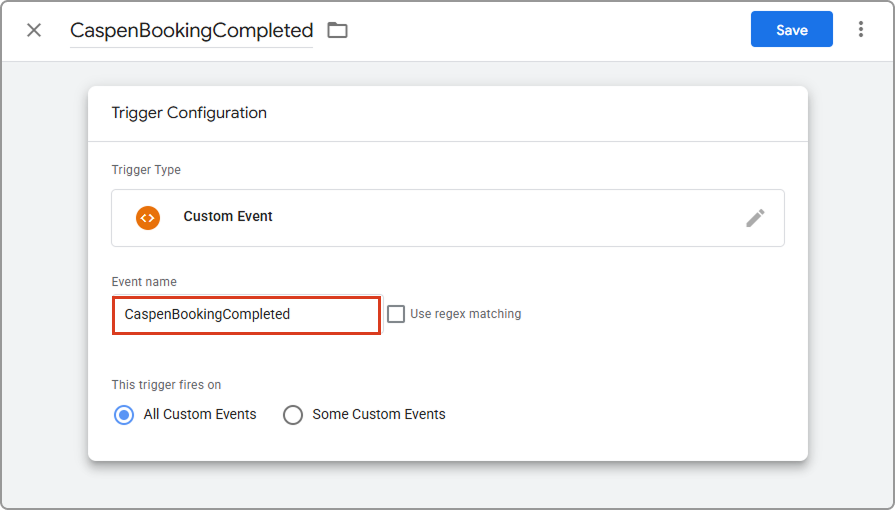Enable the Use regex matching checkbox
The height and width of the screenshot is (510, 895).
pos(396,314)
